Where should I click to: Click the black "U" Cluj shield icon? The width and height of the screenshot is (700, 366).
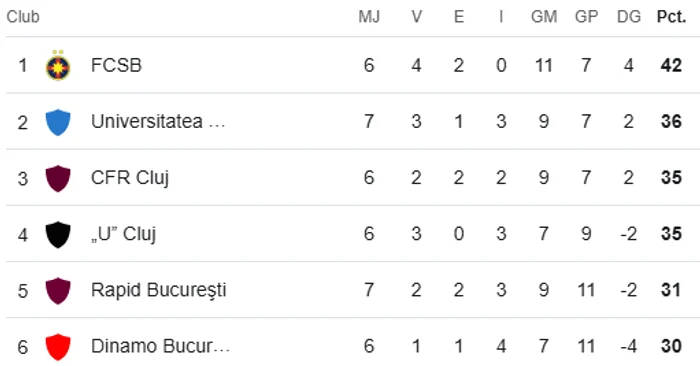[x=58, y=235]
